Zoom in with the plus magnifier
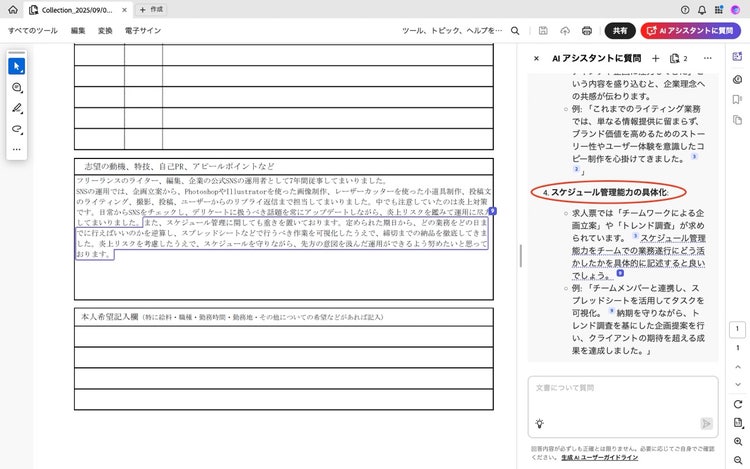The height and width of the screenshot is (469, 750). coord(738,441)
